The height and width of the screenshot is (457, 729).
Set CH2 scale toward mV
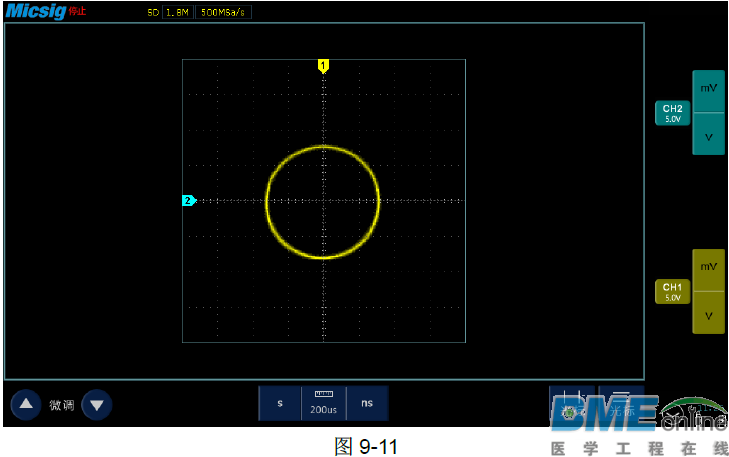(708, 90)
